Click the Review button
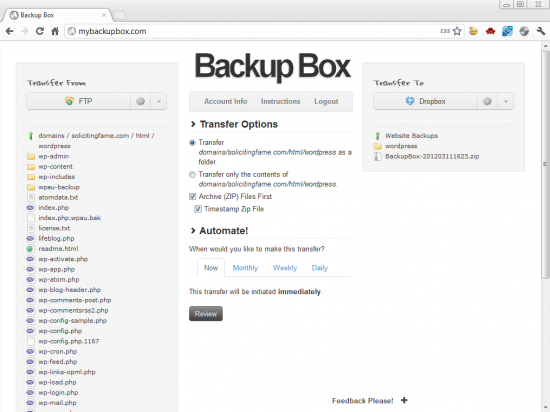Viewport: 550px width, 412px height. (206, 313)
